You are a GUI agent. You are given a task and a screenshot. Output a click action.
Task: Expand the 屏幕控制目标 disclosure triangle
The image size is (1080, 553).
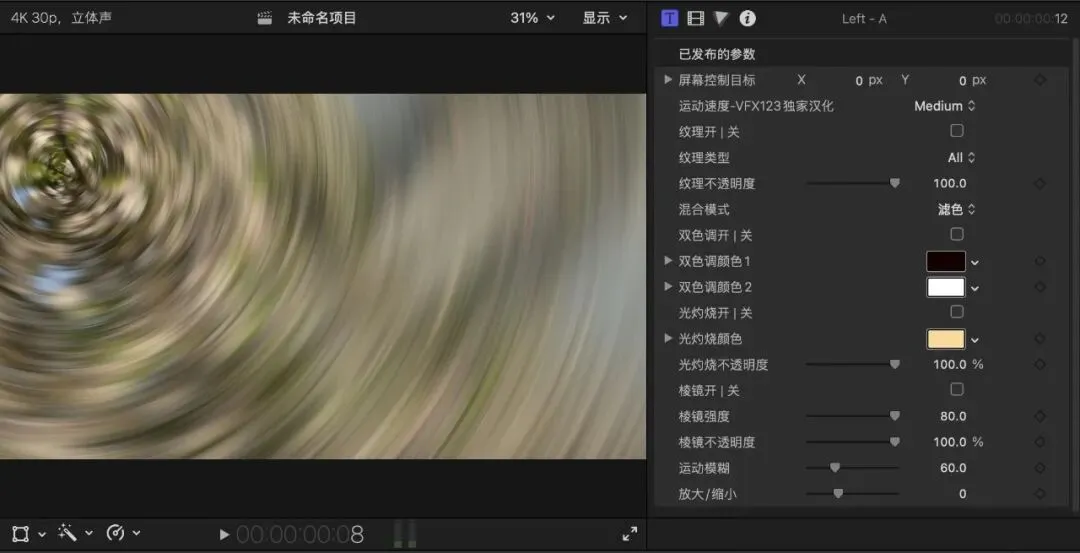point(667,80)
